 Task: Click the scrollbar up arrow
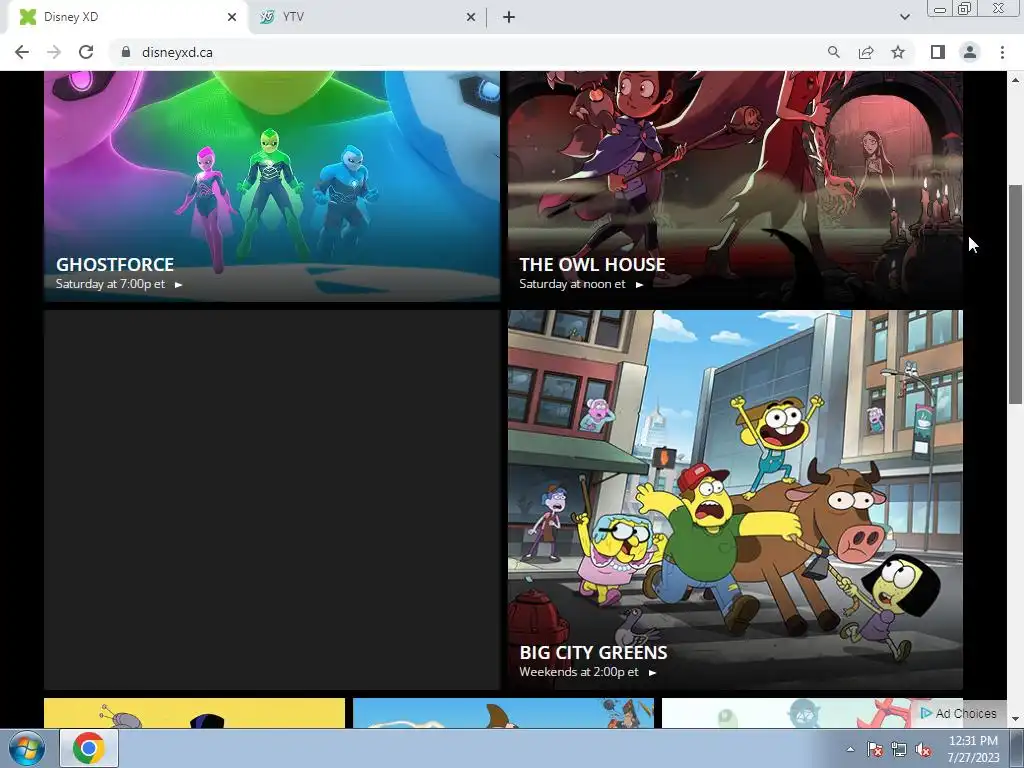(x=1015, y=80)
